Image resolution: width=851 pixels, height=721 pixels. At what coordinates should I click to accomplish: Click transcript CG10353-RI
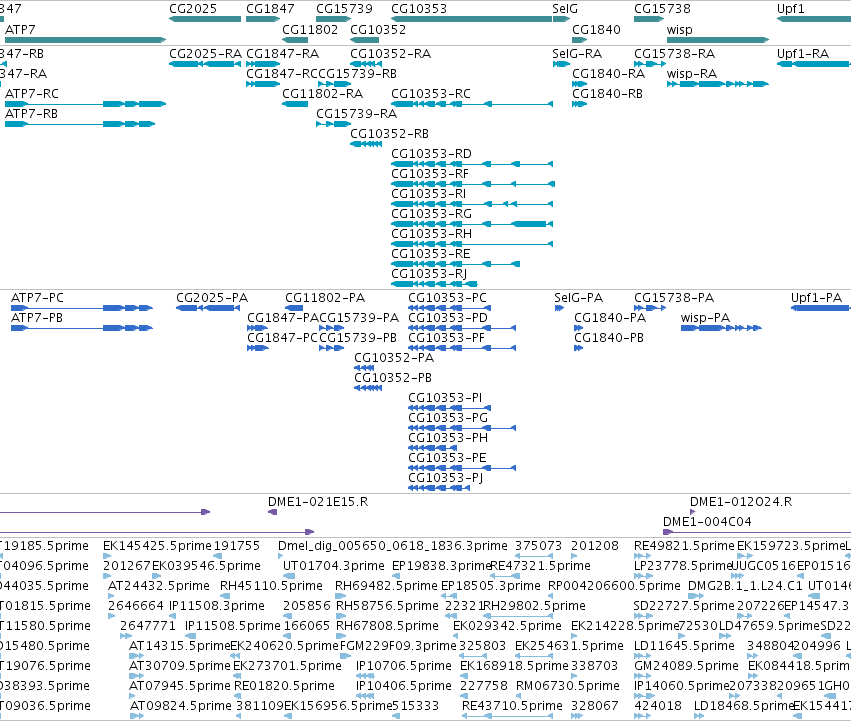click(472, 204)
